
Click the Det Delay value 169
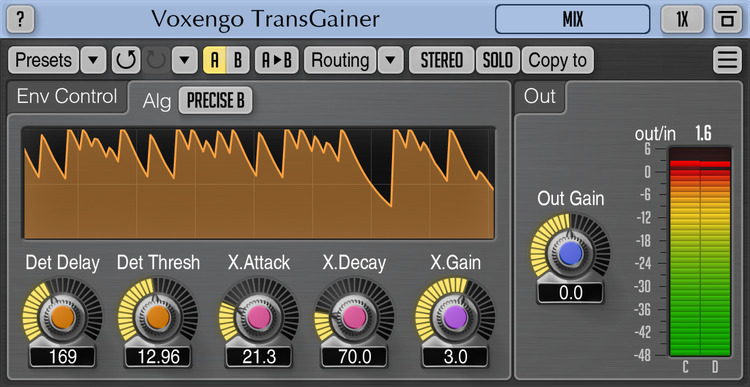tap(63, 357)
